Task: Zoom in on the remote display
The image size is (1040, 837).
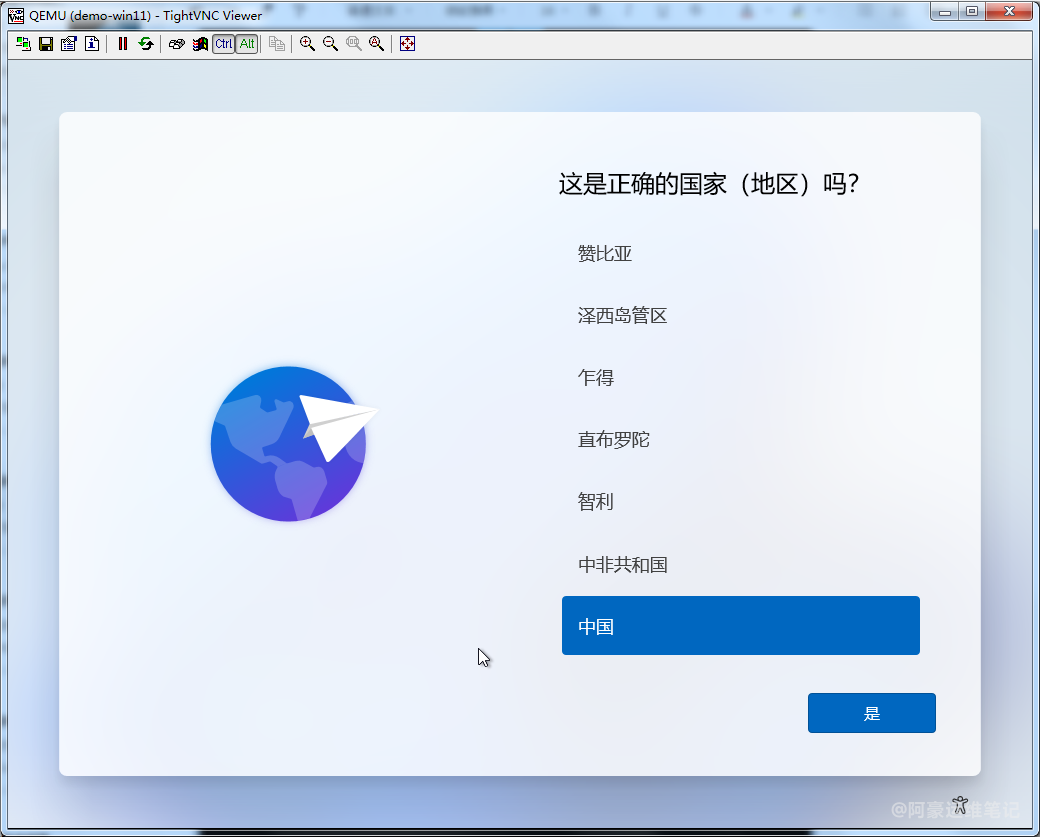Action: pos(307,44)
